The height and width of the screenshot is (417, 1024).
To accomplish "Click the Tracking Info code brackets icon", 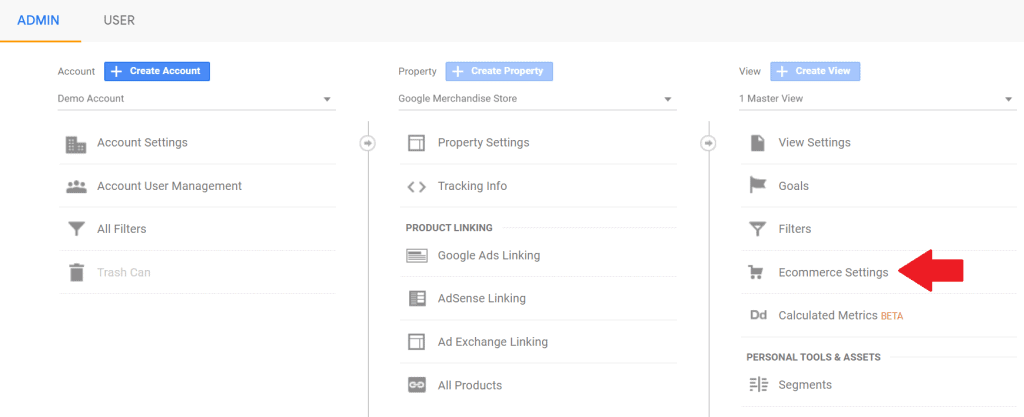I will 416,187.
